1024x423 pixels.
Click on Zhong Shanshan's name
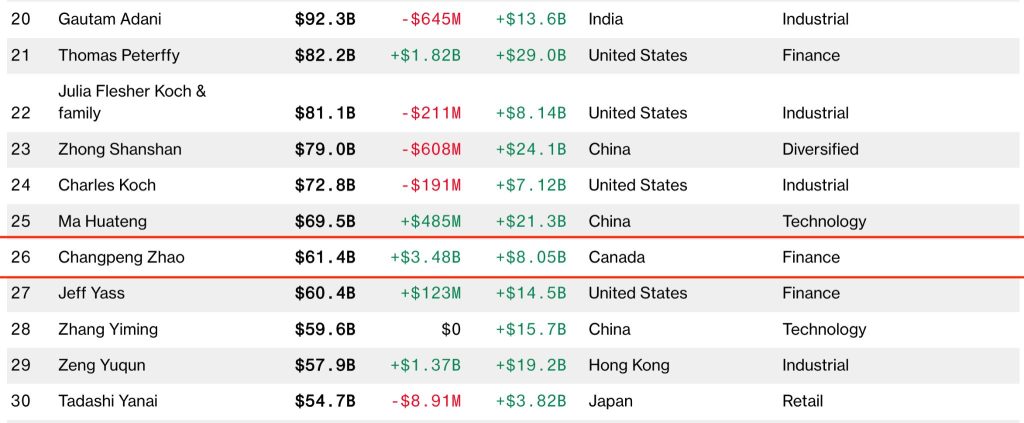120,149
